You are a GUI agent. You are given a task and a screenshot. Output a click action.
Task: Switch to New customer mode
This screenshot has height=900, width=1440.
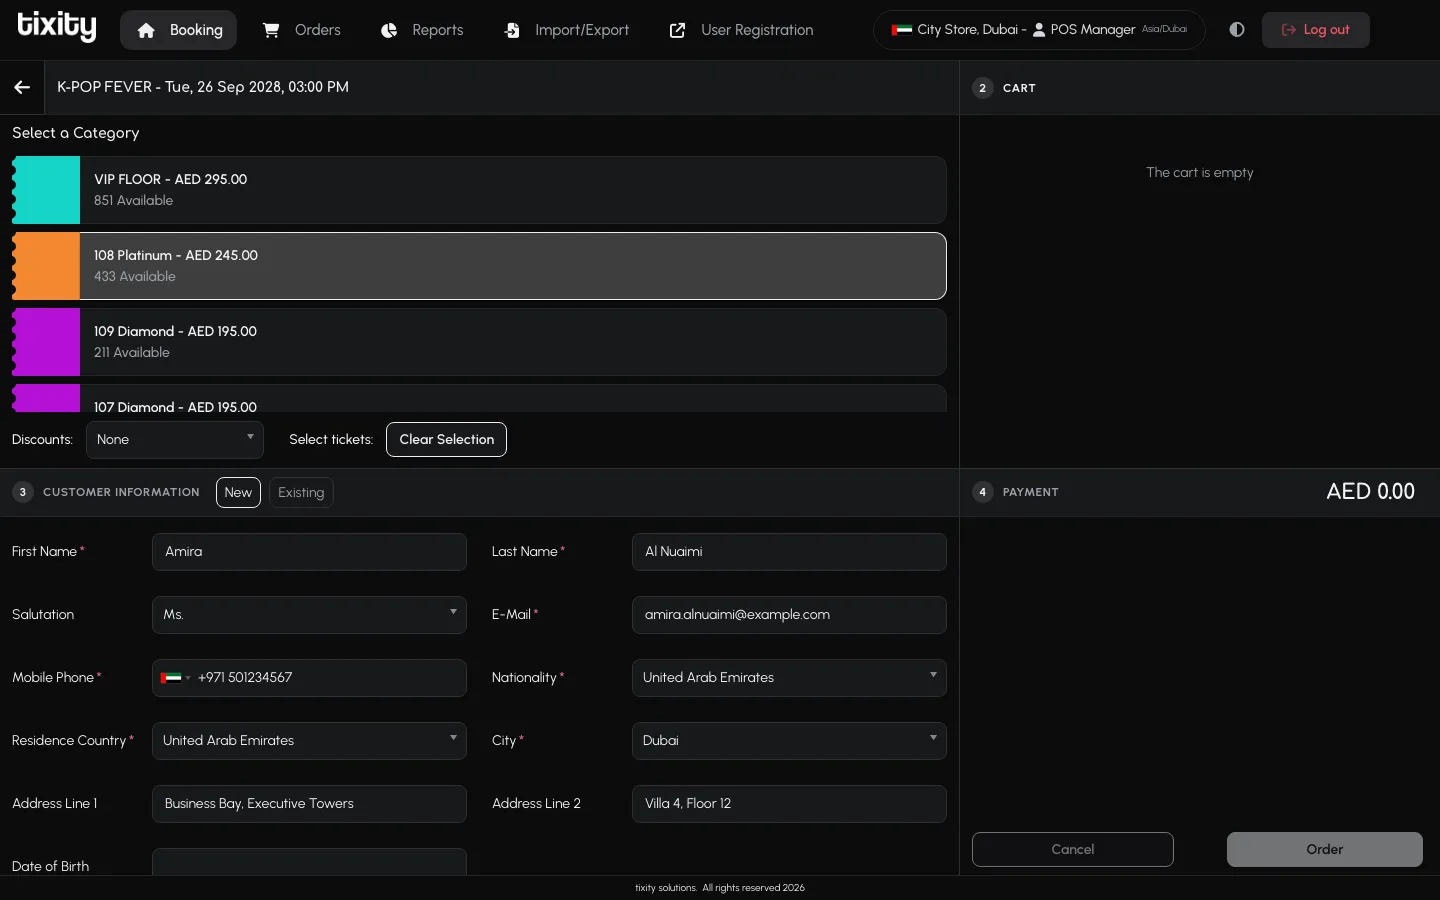point(238,492)
